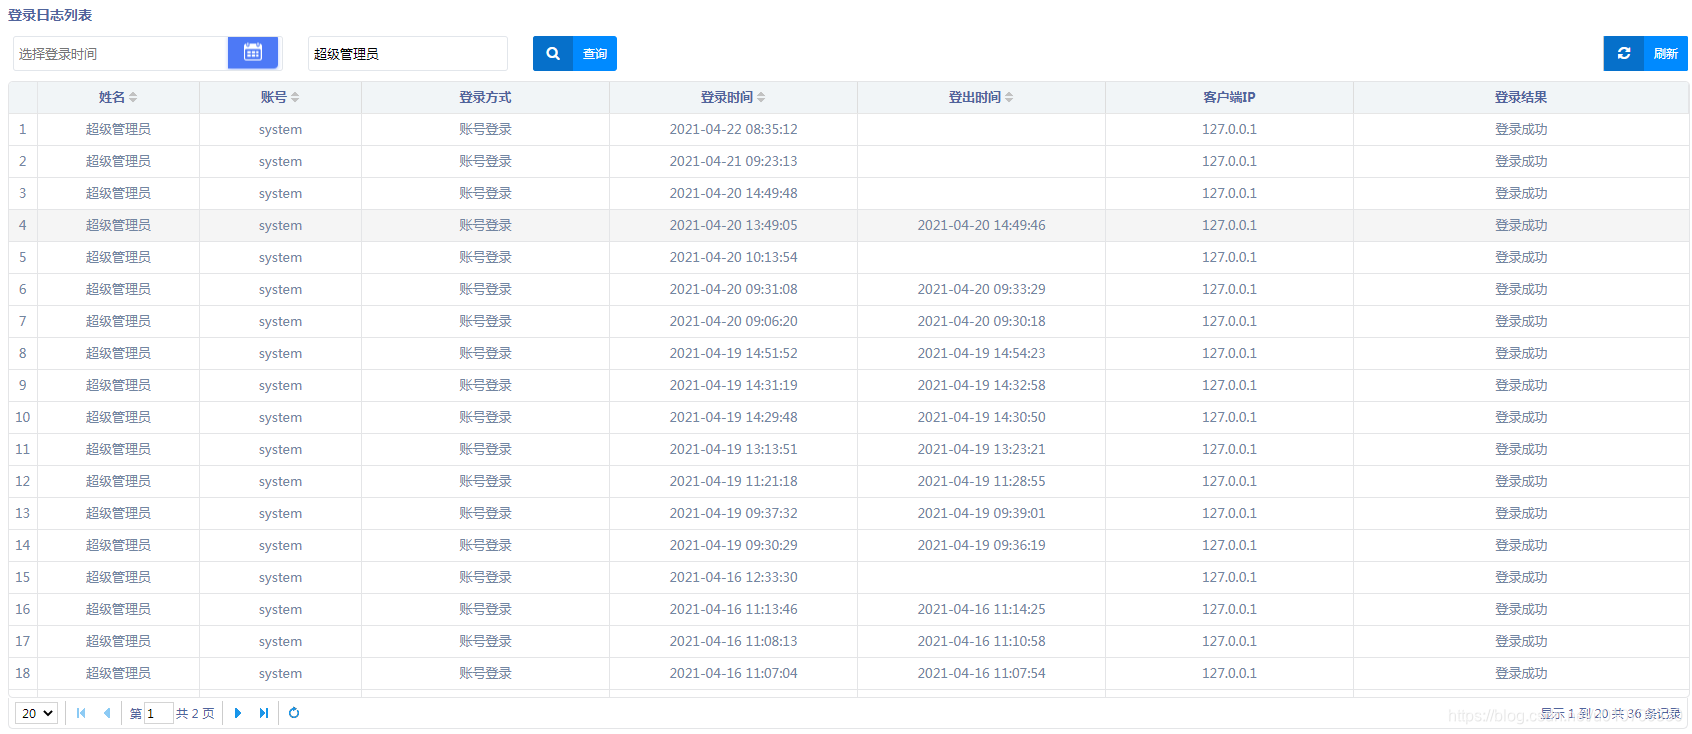Click 127.0.0.1 in row 2

1229,161
